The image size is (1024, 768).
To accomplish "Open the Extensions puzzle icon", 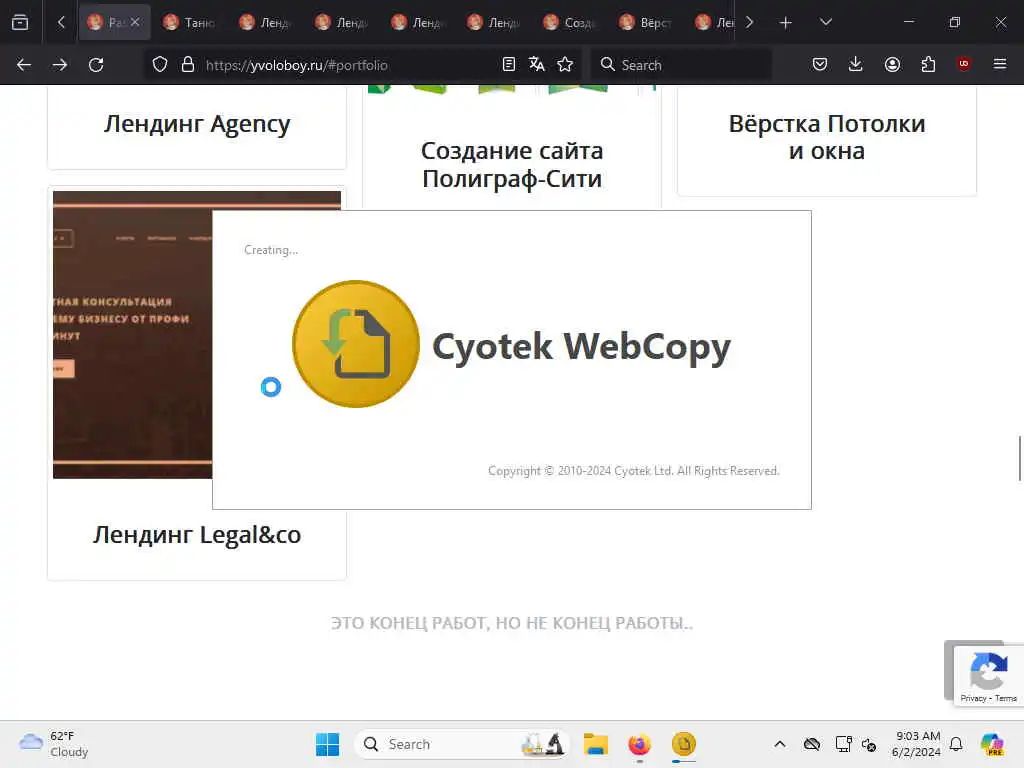I will [x=928, y=64].
